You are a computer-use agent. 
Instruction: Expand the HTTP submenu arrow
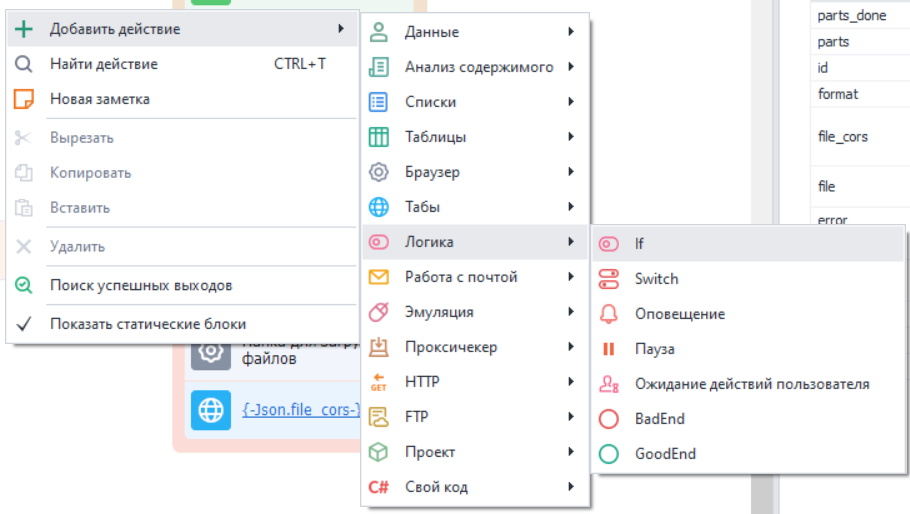point(570,382)
